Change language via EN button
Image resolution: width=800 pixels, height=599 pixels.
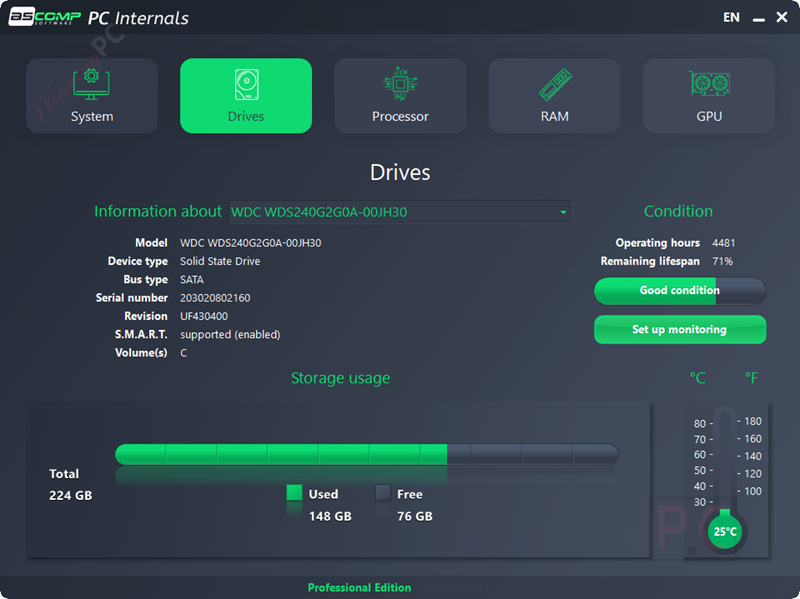coord(731,17)
